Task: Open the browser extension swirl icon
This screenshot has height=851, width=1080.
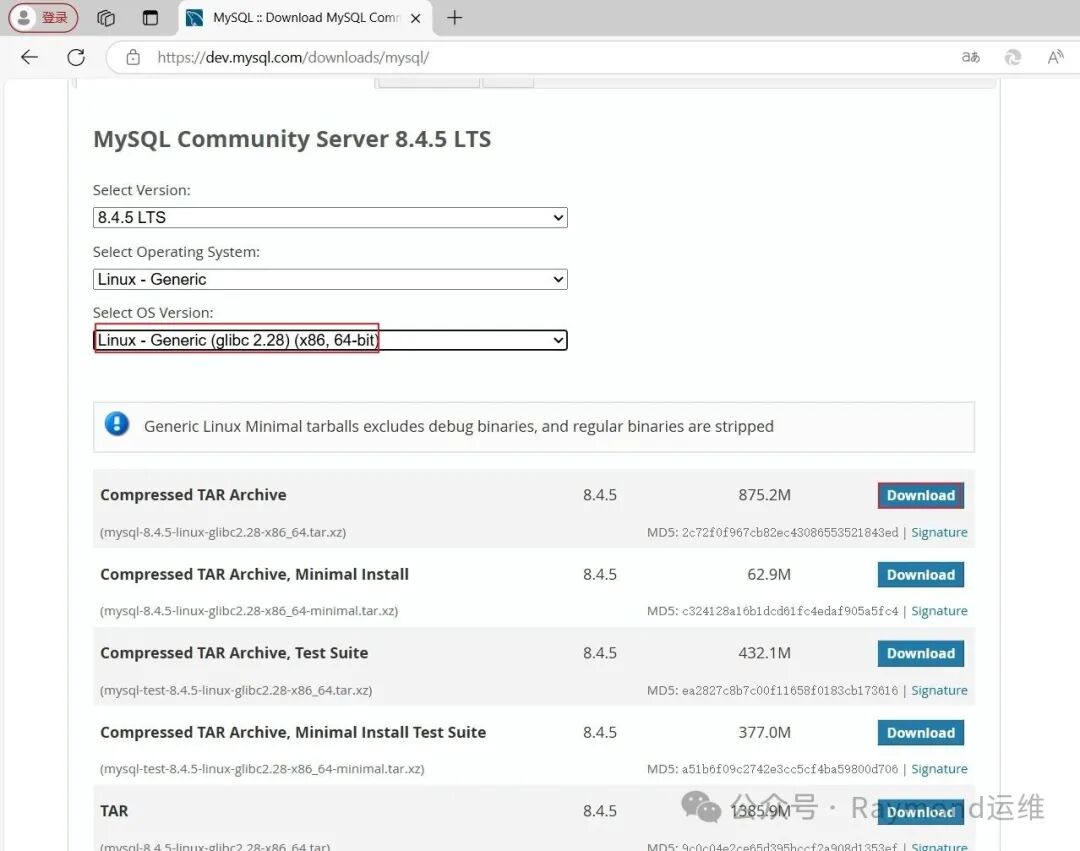Action: coord(1012,57)
